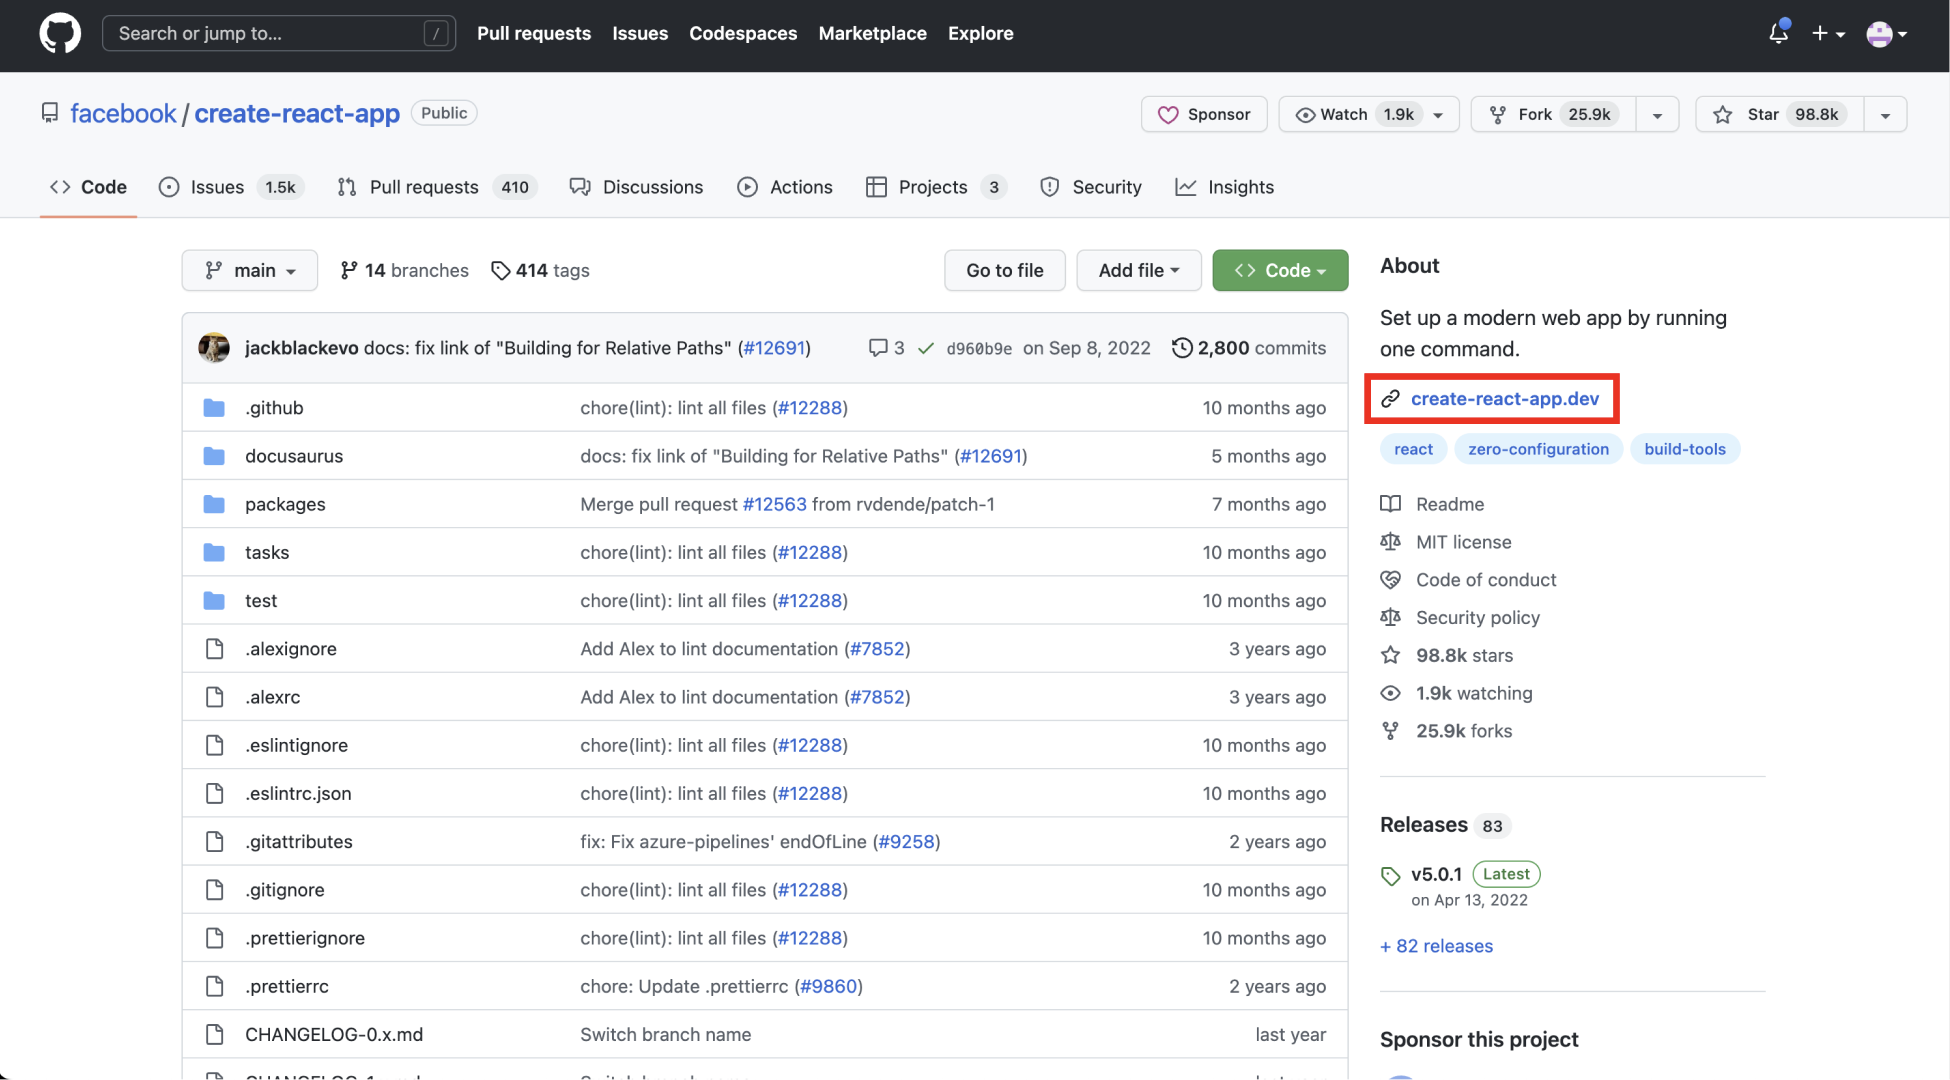Open Marketplace in top navigation
This screenshot has width=1950, height=1080.
(872, 33)
